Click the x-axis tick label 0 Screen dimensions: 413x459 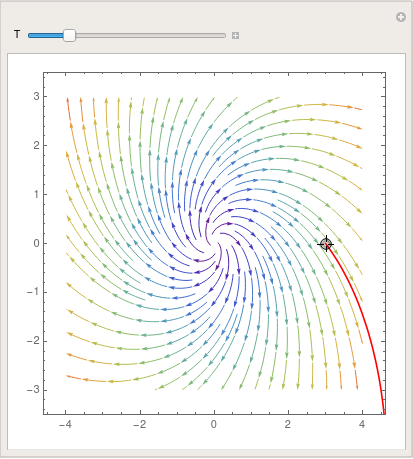(x=214, y=424)
